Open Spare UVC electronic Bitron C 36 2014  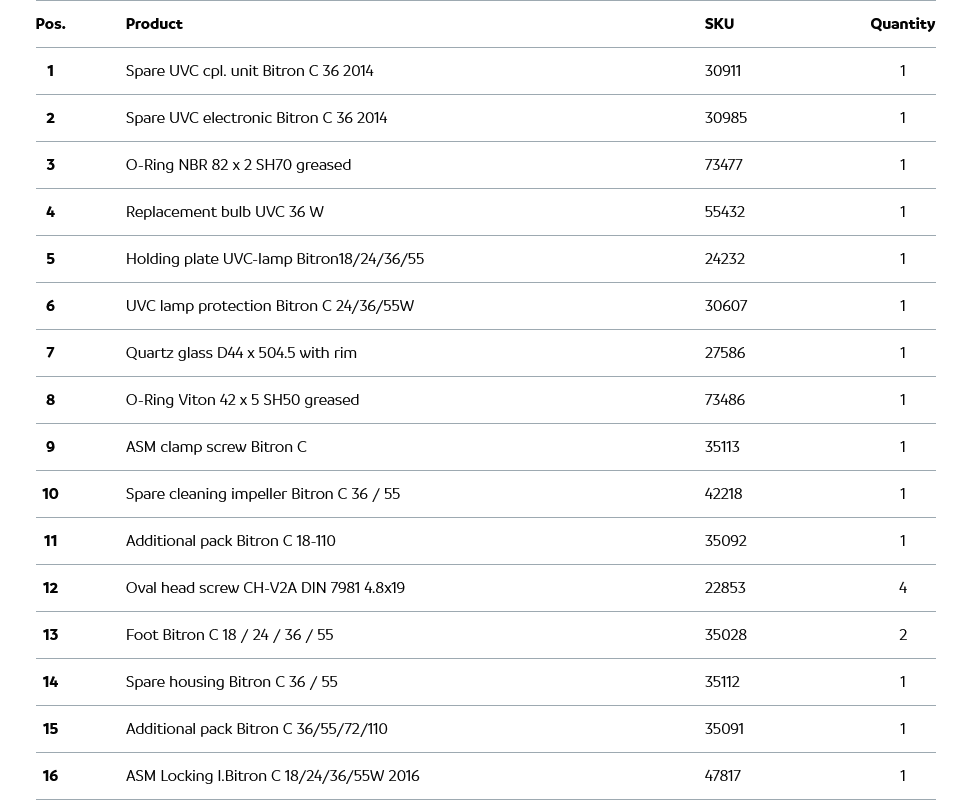(x=256, y=118)
